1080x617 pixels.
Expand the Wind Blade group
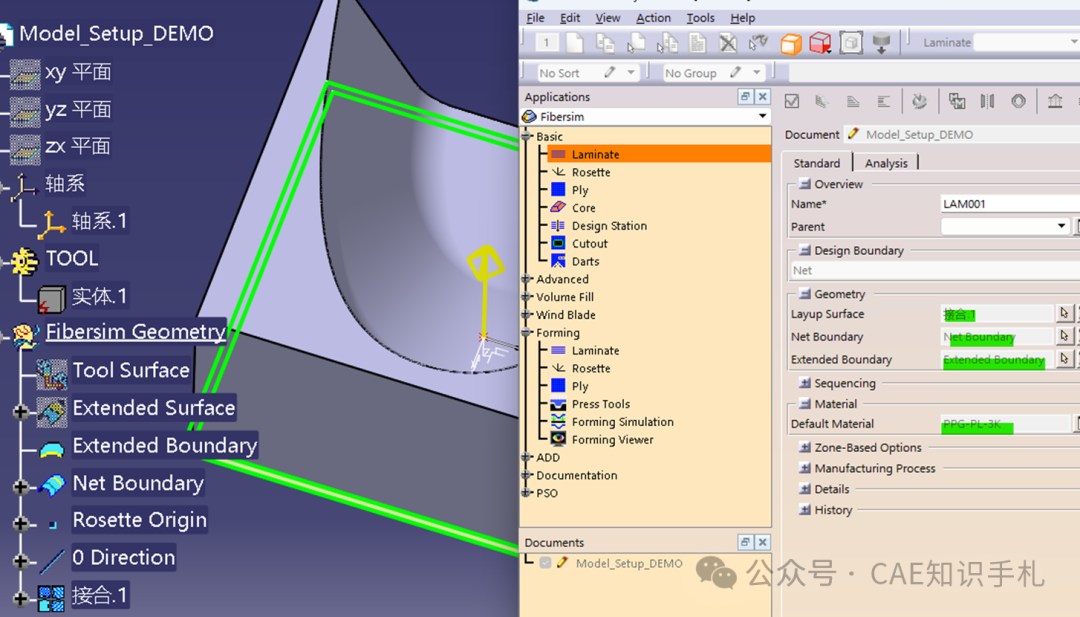(x=527, y=315)
